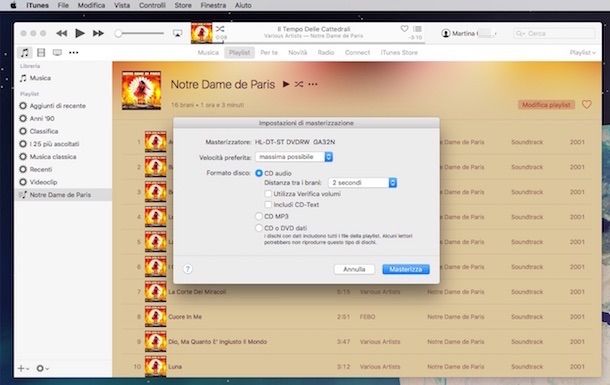The width and height of the screenshot is (610, 385).
Task: Shuffle the Notre Dame de Paris playlist
Action: click(x=299, y=84)
